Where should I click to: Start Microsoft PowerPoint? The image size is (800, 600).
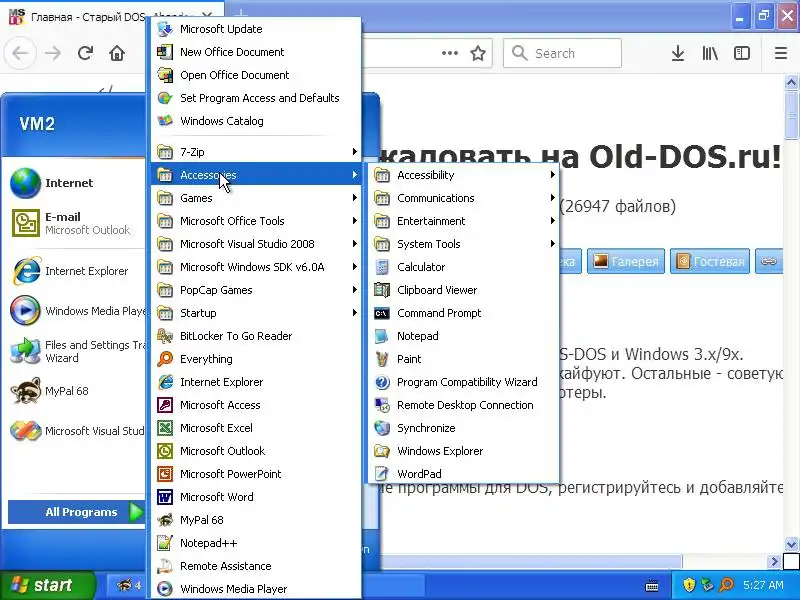(x=256, y=473)
